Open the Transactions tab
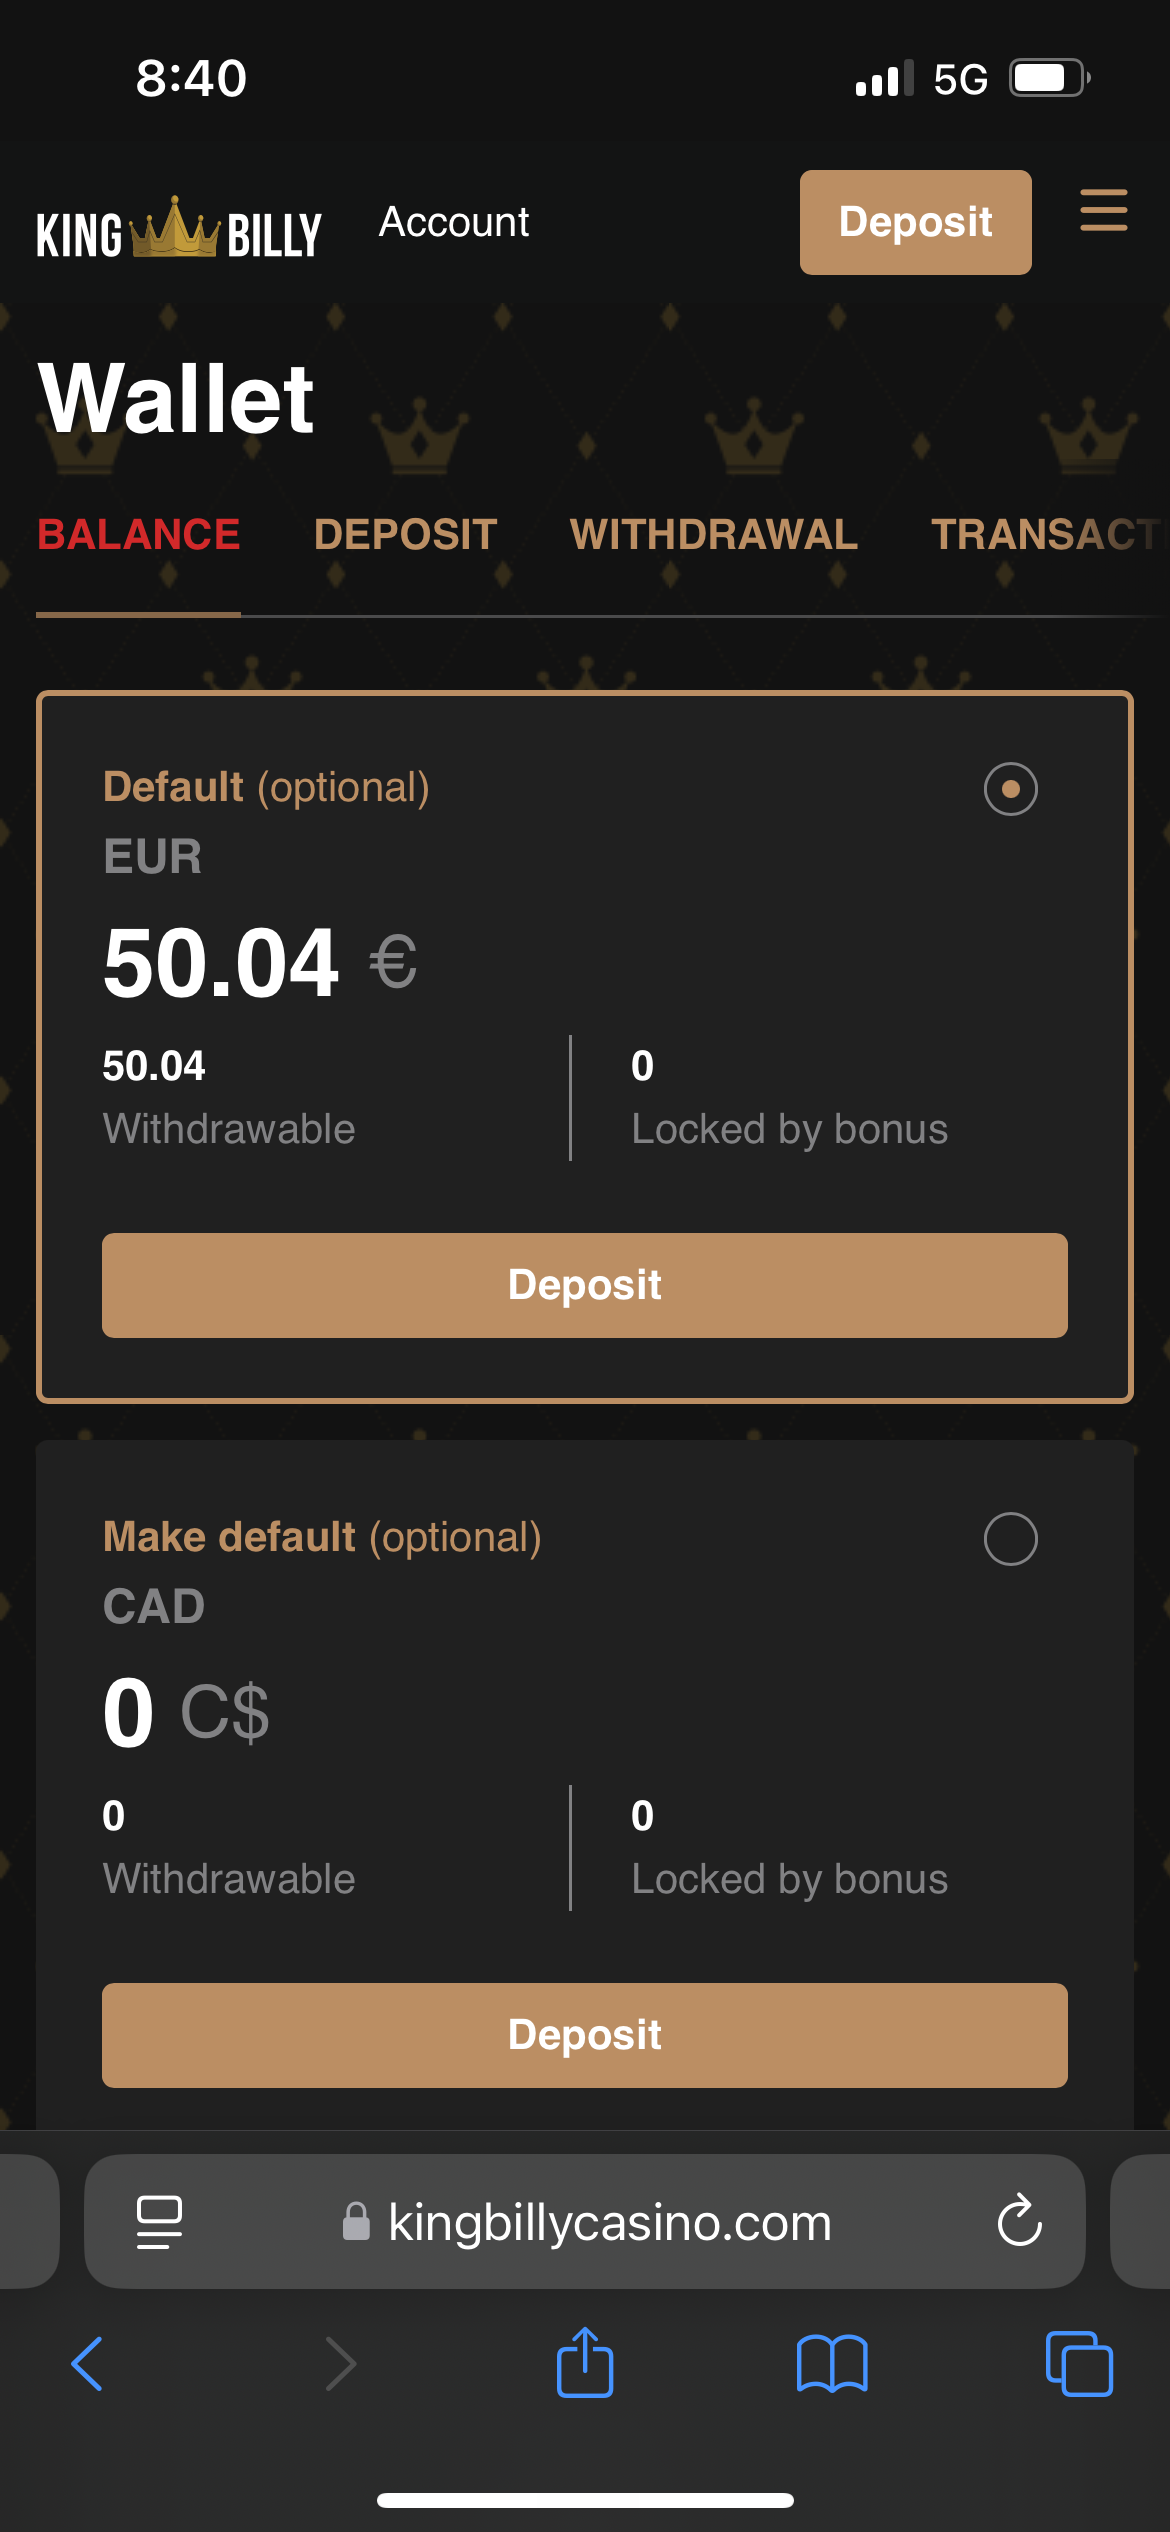 click(1045, 534)
